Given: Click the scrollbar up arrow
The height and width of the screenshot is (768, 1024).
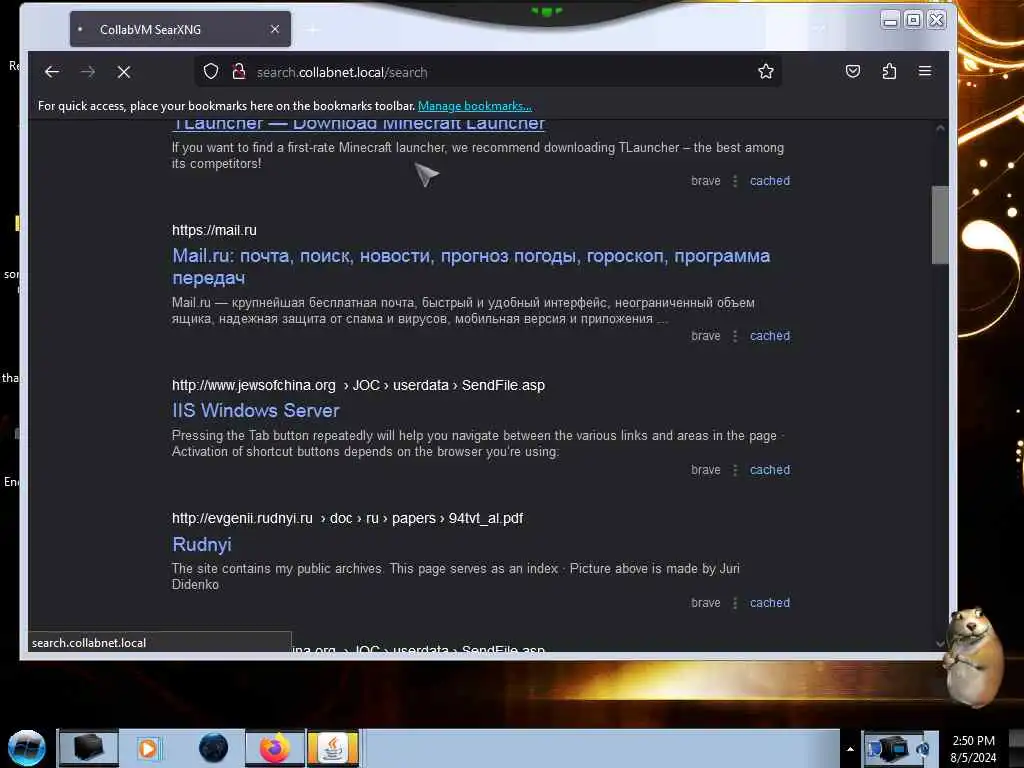Looking at the screenshot, I should (940, 128).
